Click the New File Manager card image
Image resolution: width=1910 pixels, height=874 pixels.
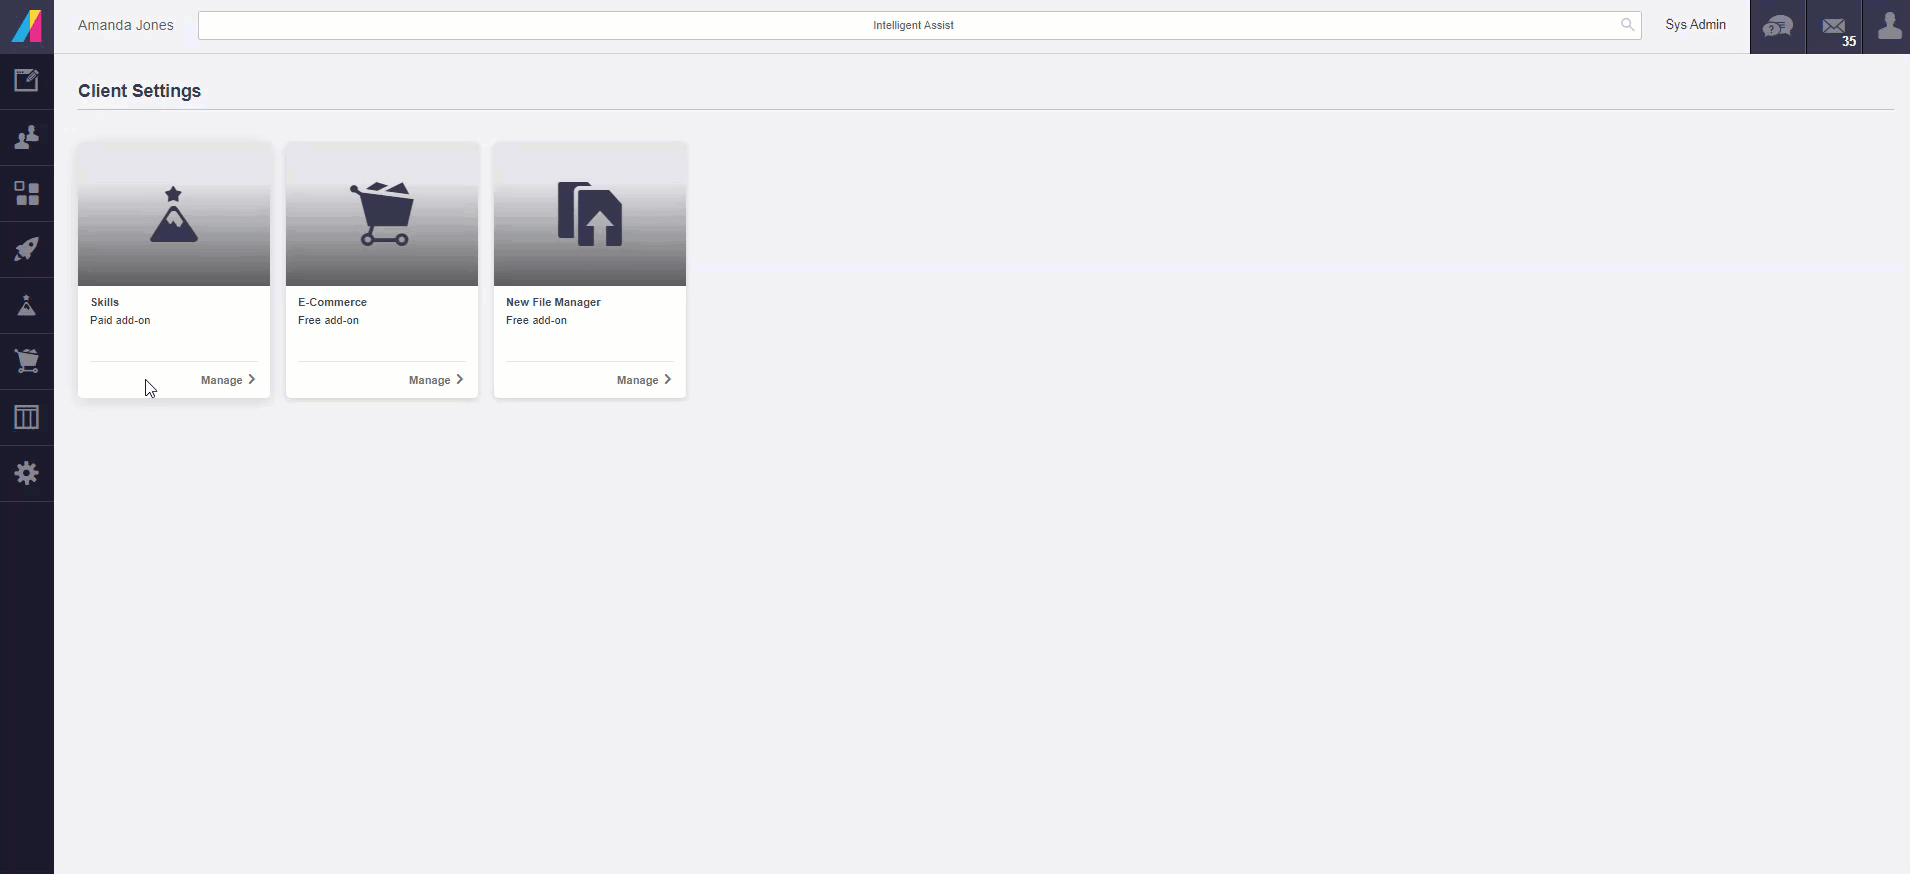(590, 214)
